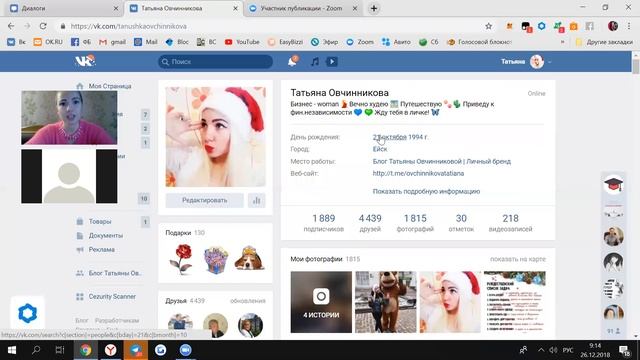
Task: Open the Windows Start menu
Action: tap(11, 350)
